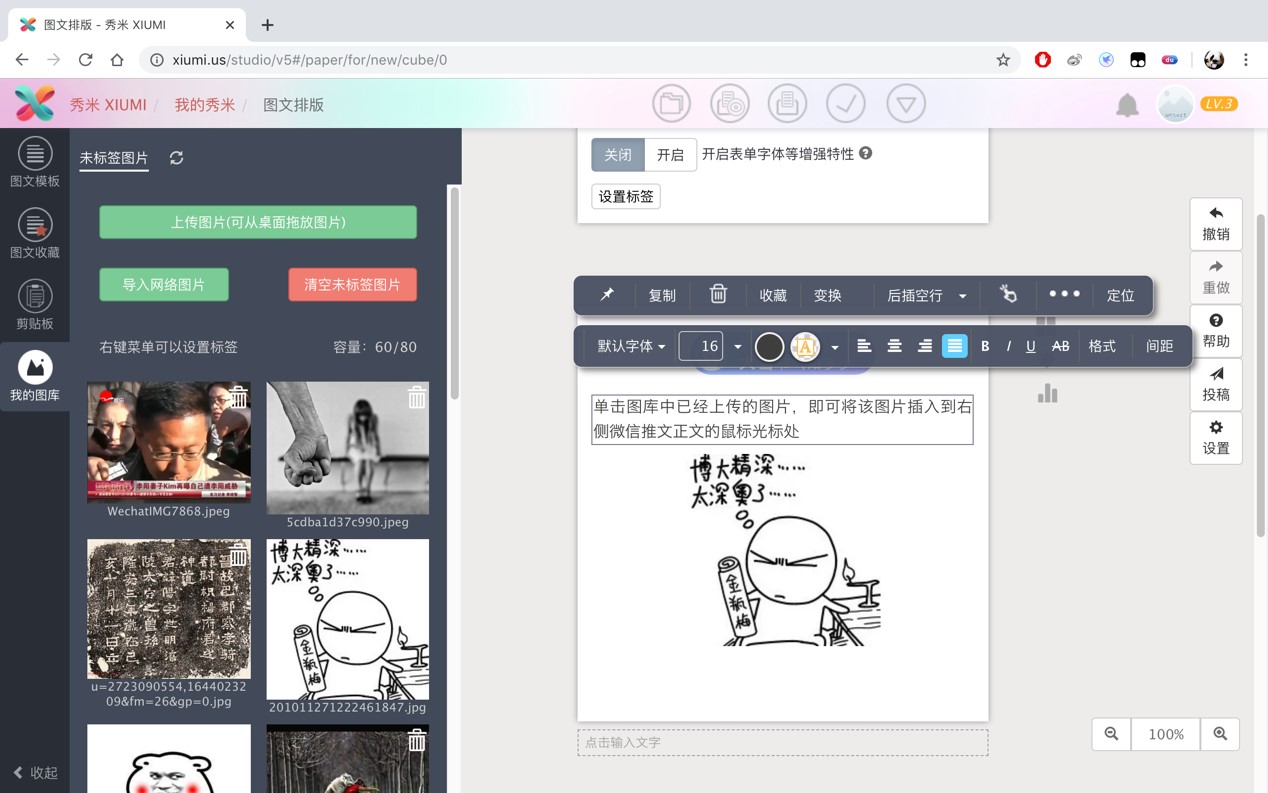The width and height of the screenshot is (1268, 793).
Task: Open the dark text color swatch
Action: coord(769,346)
